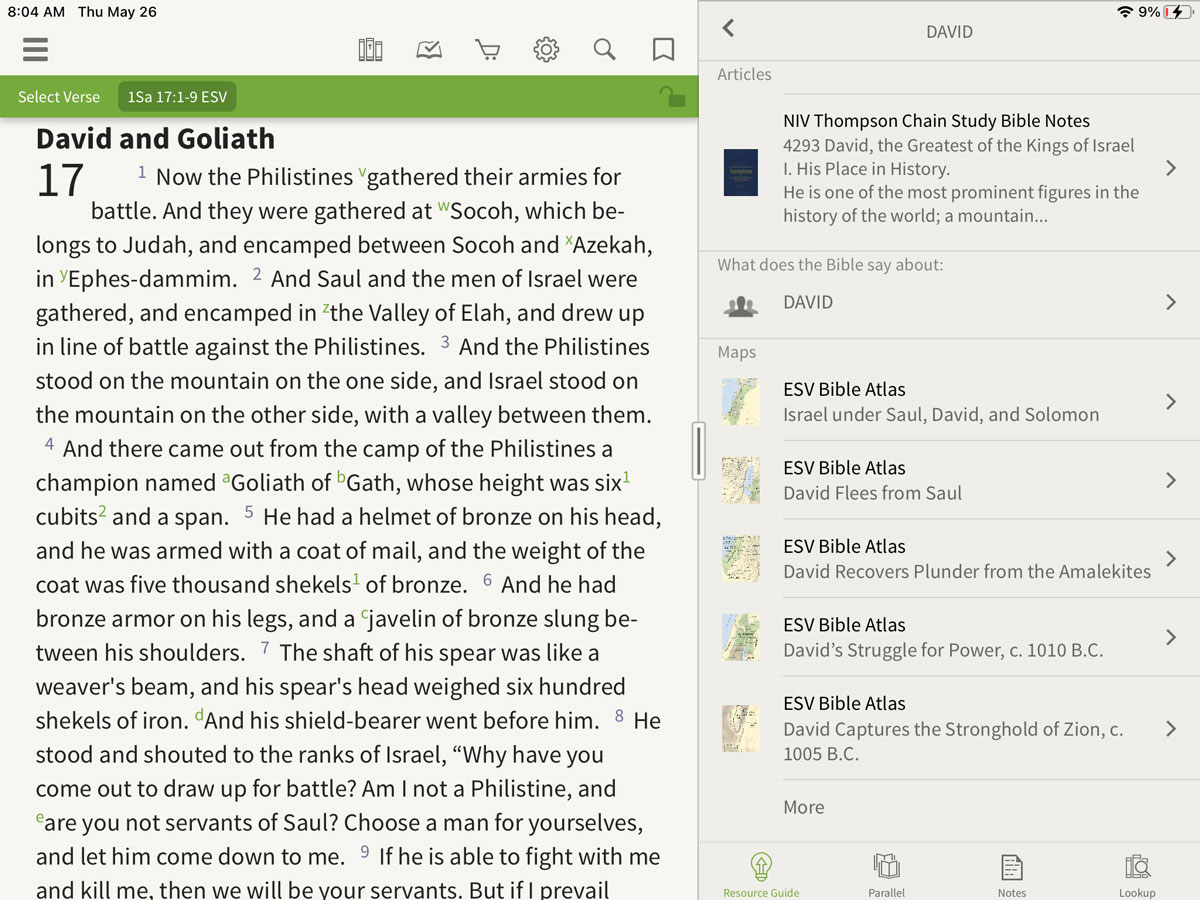Expand the Israel under Saul map chevron

pyautogui.click(x=1171, y=402)
